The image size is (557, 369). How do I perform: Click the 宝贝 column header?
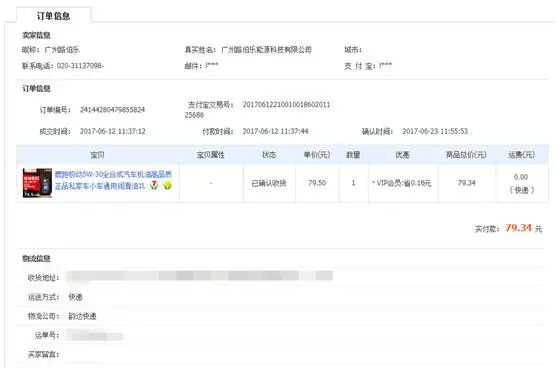click(97, 155)
